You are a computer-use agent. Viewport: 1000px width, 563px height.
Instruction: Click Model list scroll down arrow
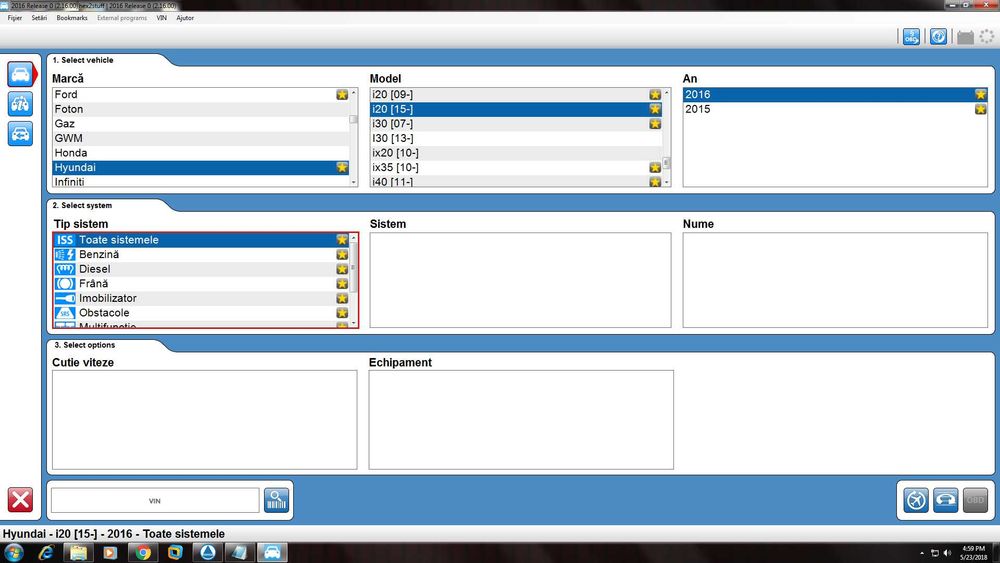click(x=666, y=182)
